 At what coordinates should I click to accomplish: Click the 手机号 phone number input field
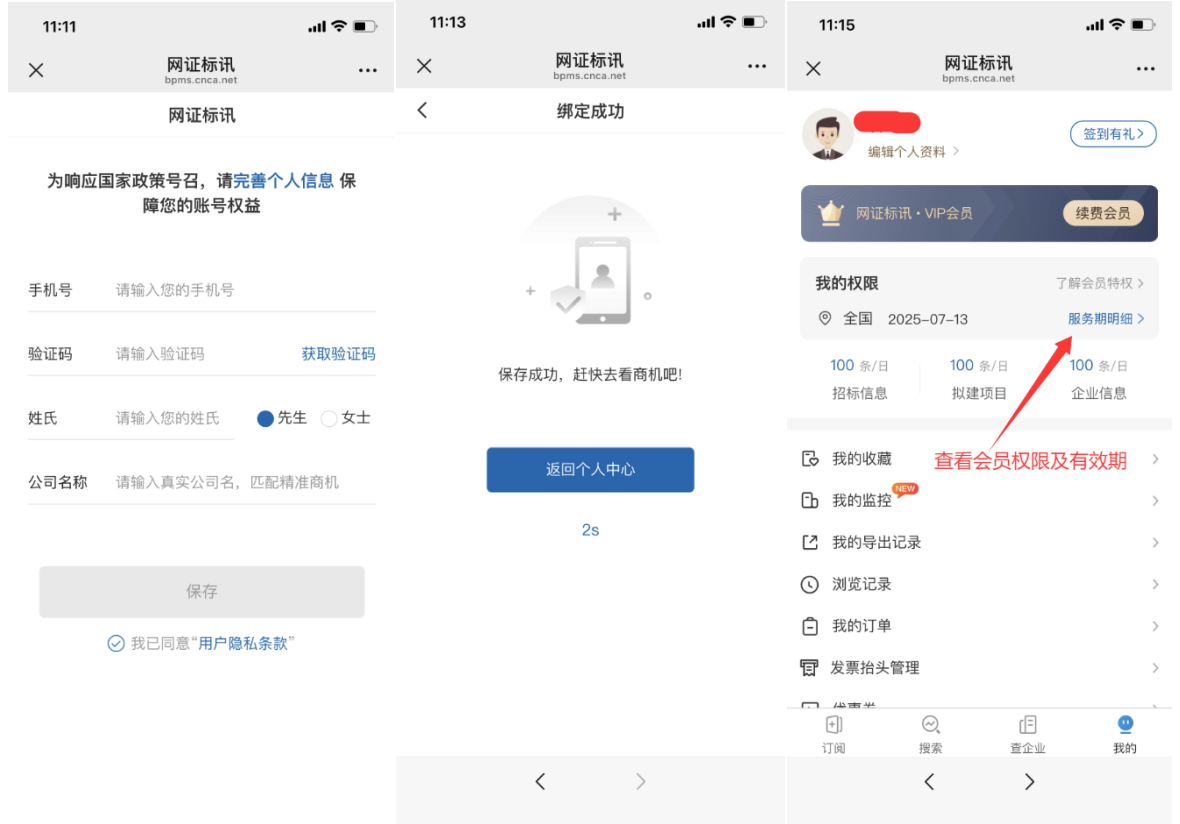(240, 290)
